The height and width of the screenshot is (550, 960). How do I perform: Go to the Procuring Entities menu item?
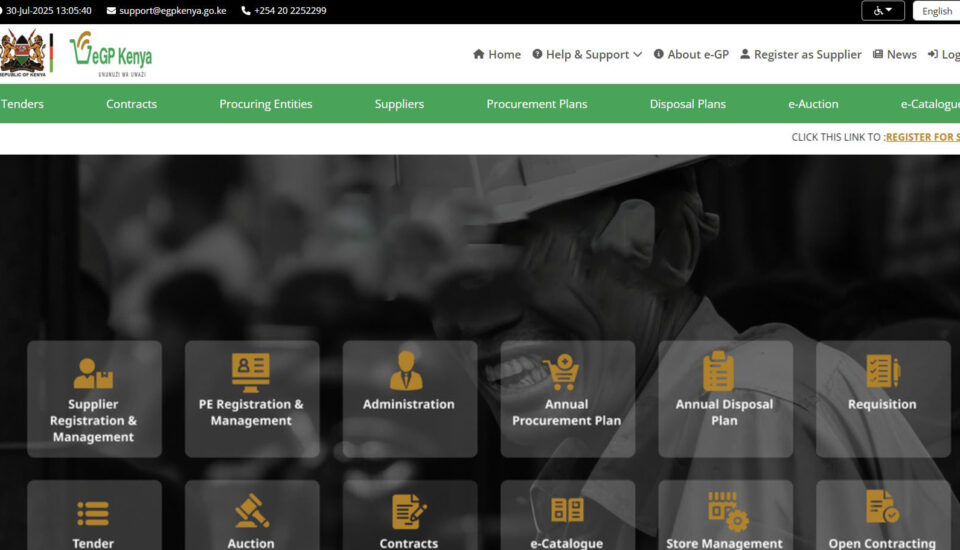click(266, 104)
